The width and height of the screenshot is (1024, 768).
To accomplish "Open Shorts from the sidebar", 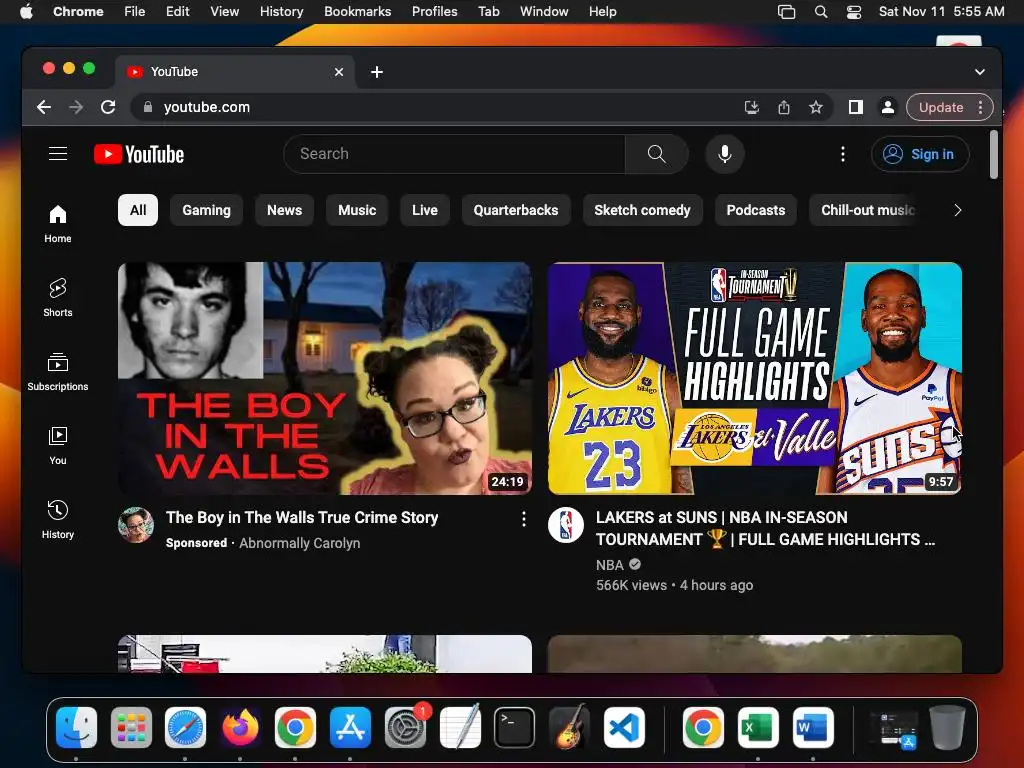I will [x=58, y=297].
